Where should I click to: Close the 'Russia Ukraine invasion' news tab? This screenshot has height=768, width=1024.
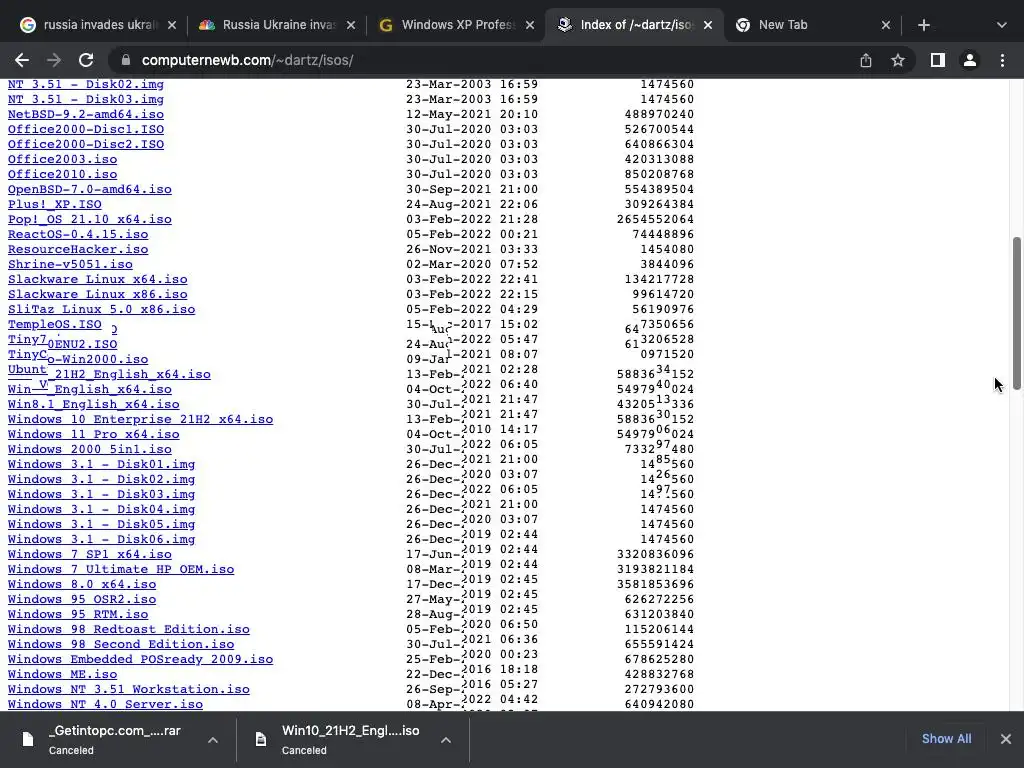click(351, 25)
